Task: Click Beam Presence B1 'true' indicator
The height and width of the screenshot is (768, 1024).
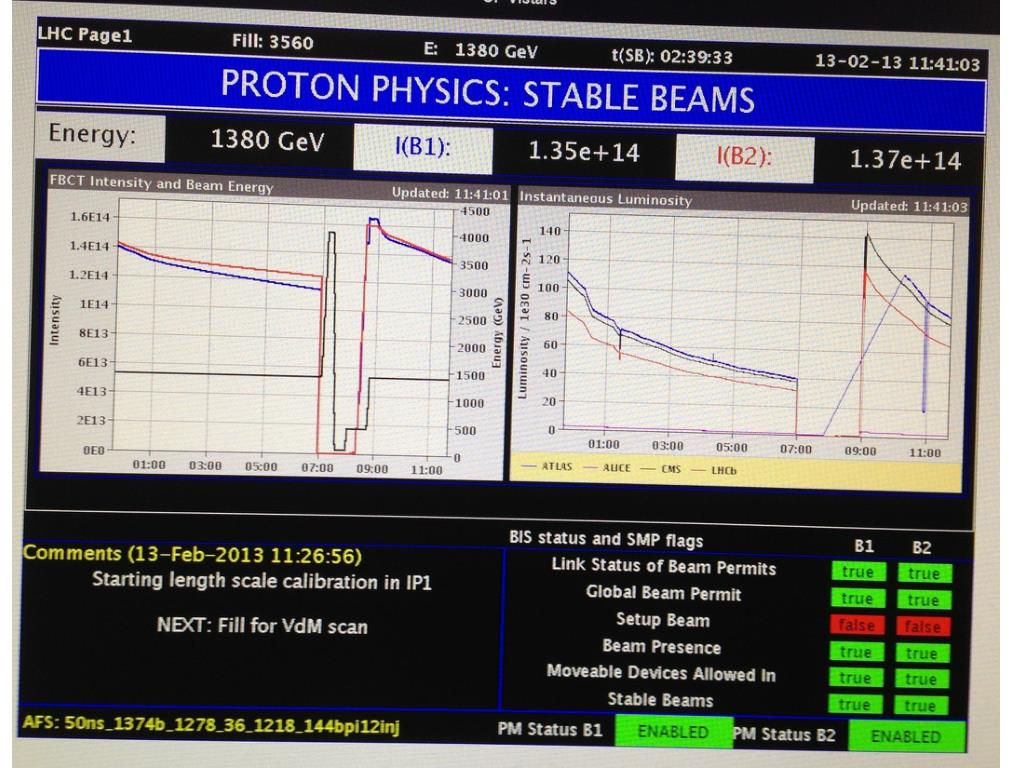Action: [x=856, y=652]
